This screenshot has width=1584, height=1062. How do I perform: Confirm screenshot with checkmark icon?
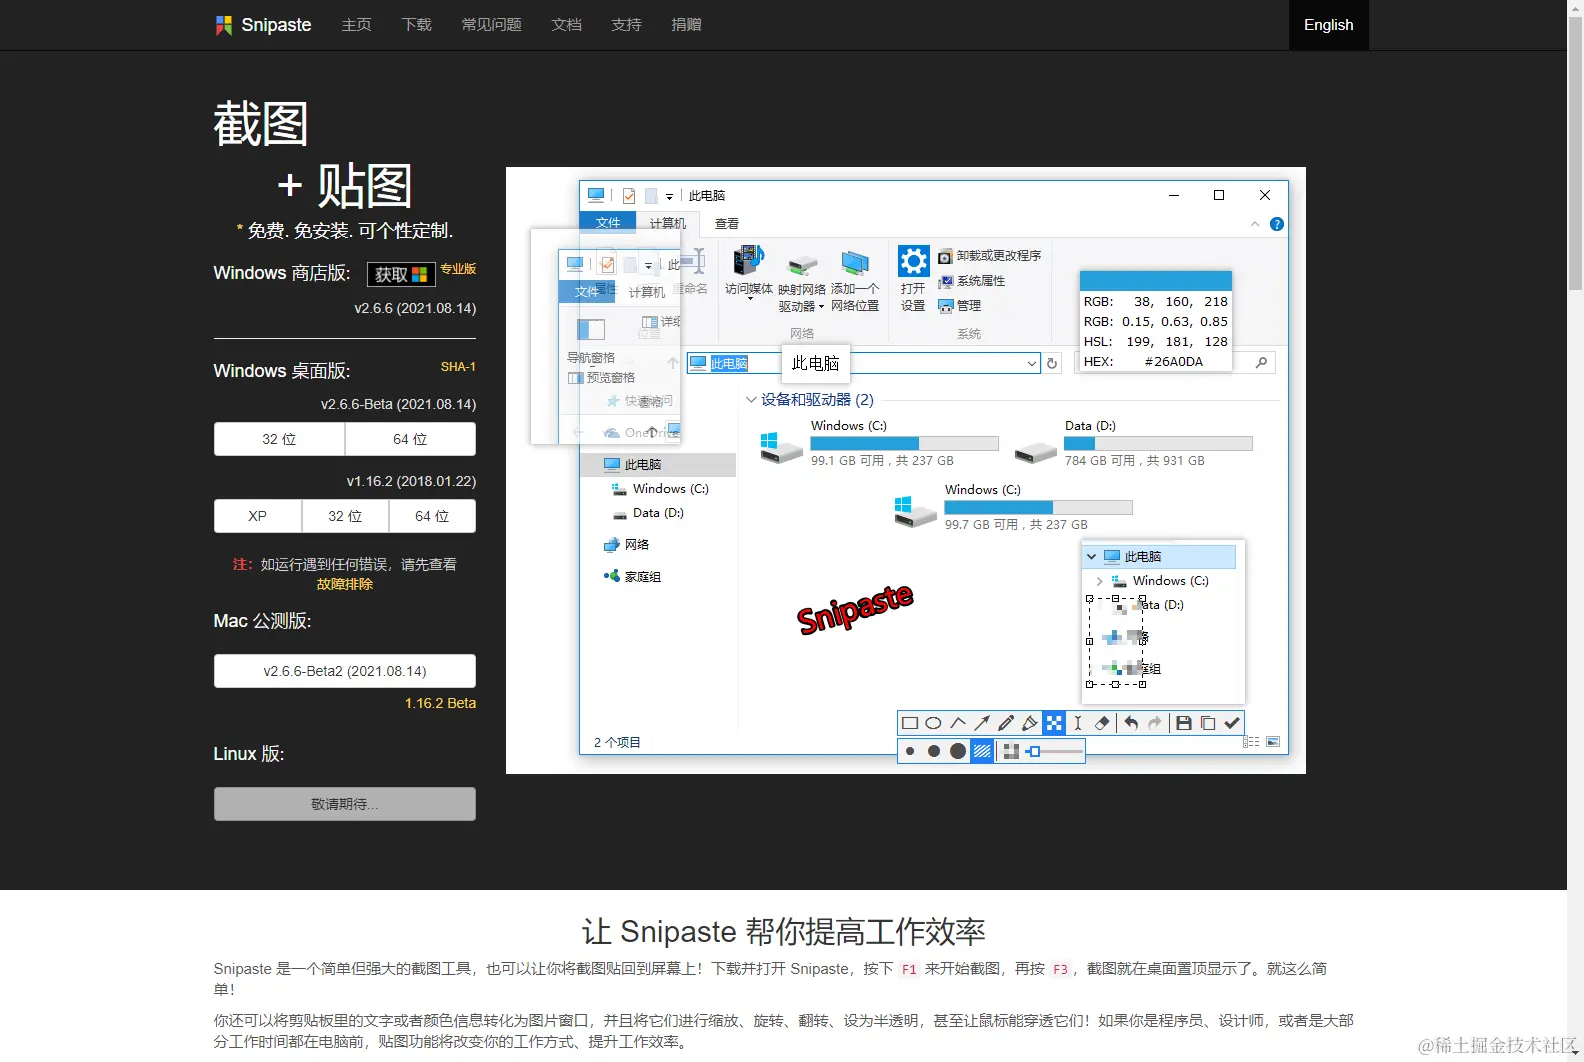(x=1232, y=723)
